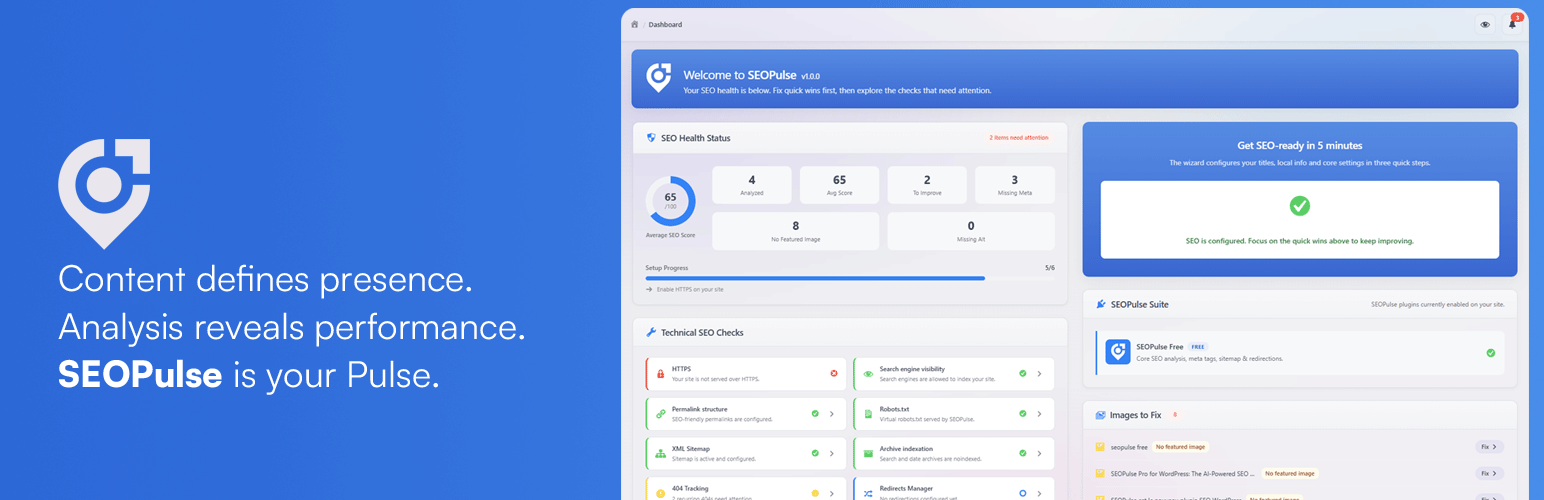This screenshot has width=1544, height=500.
Task: Expand the Archive indexation row chevron
Action: [x=1040, y=453]
